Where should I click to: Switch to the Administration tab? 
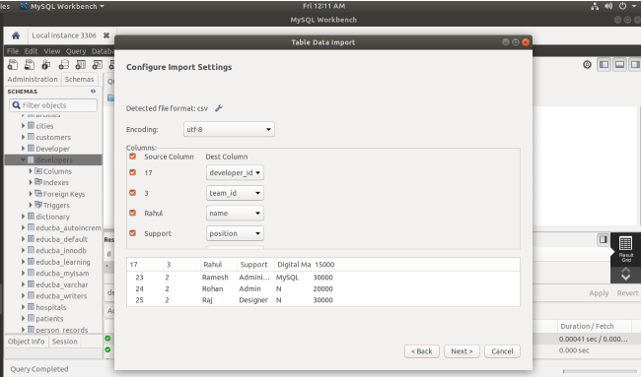click(x=32, y=79)
